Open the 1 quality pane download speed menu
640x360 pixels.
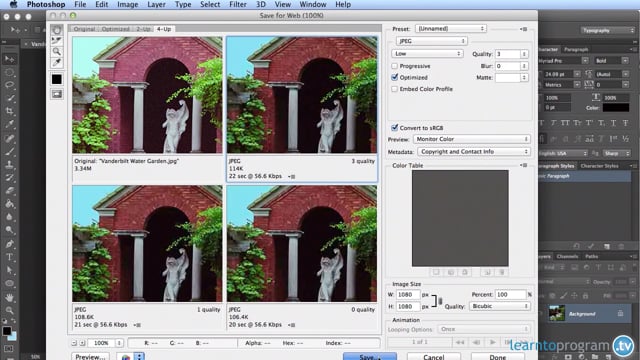pos(137,325)
